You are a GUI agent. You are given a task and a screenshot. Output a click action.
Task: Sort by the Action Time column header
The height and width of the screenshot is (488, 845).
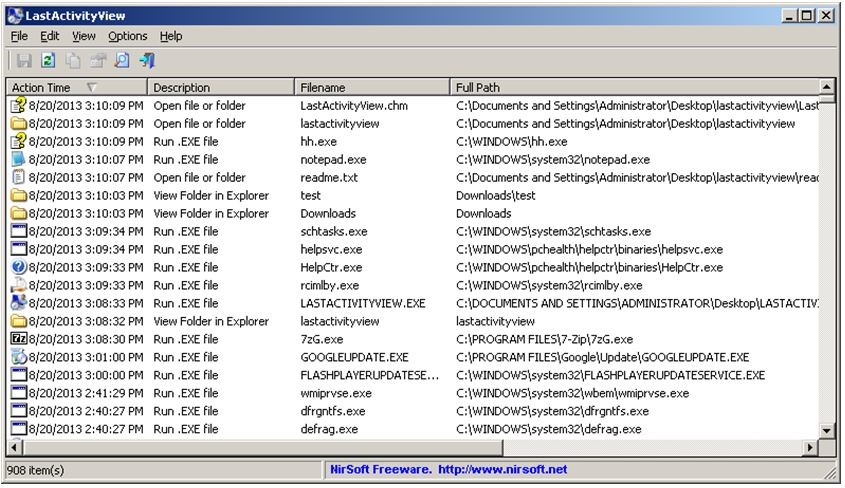(77, 87)
